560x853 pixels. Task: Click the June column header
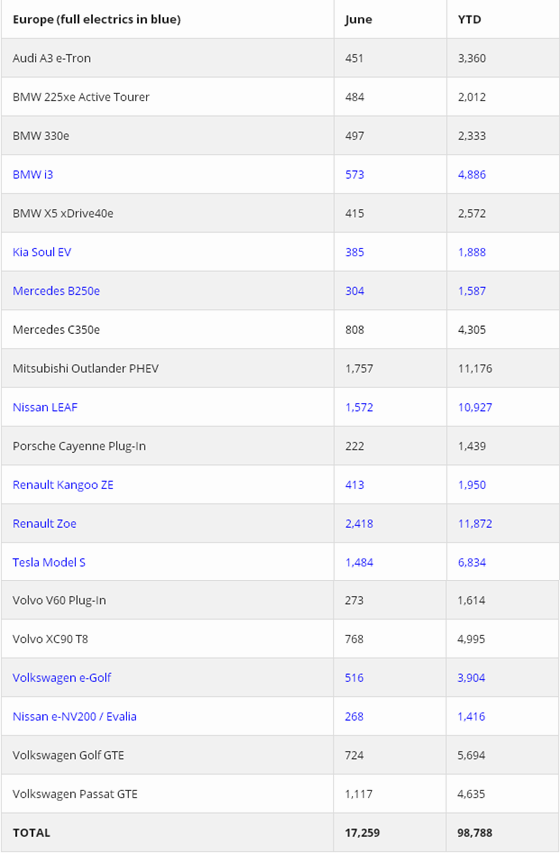tap(359, 20)
